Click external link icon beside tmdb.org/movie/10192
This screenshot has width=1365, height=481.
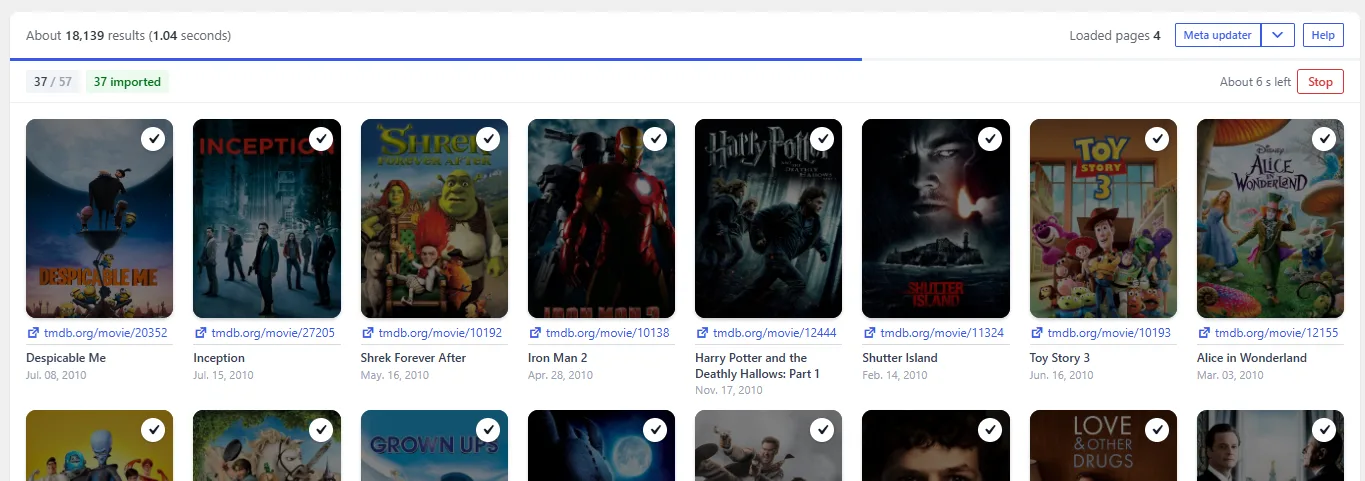click(x=367, y=333)
